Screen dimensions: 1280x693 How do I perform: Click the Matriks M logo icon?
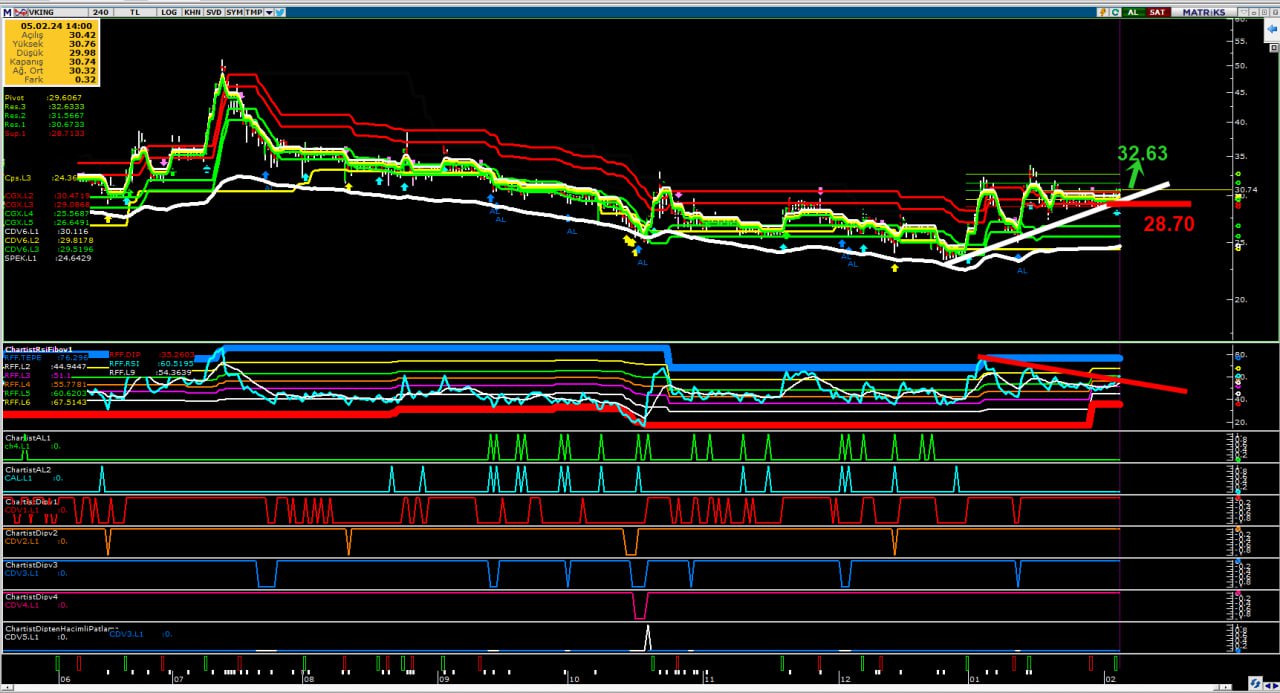click(x=7, y=12)
